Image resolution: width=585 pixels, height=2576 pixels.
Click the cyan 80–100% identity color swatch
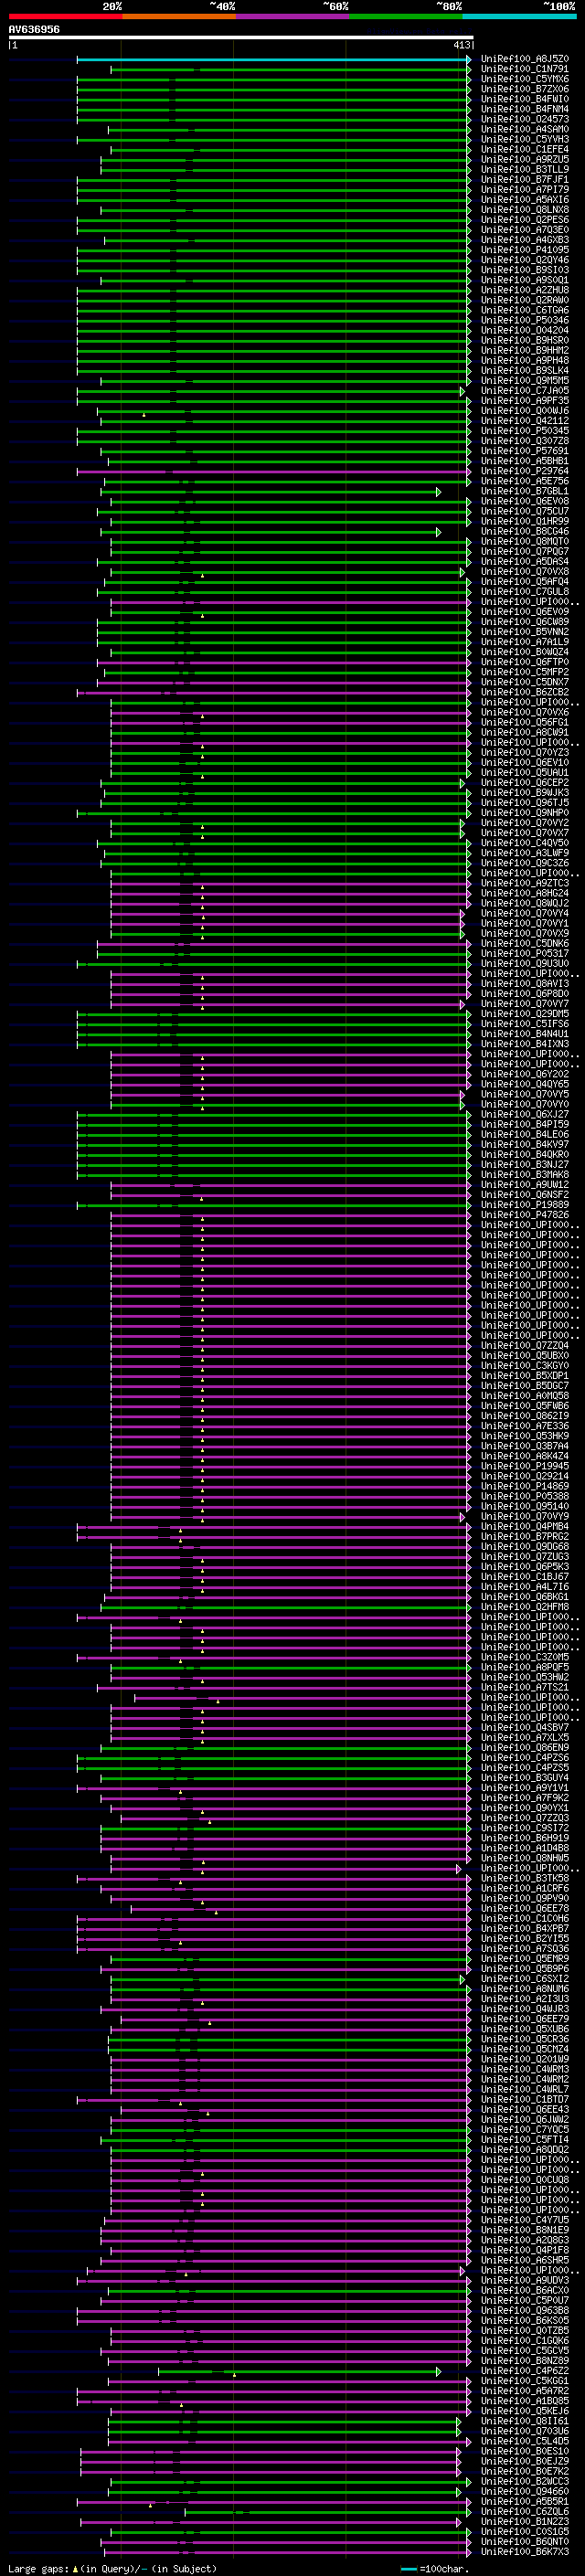[x=519, y=16]
